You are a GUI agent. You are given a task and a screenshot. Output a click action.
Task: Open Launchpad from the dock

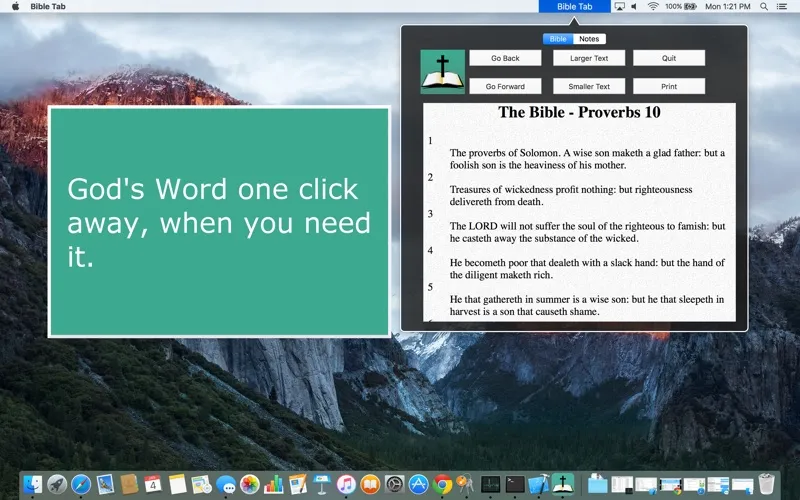(x=57, y=484)
